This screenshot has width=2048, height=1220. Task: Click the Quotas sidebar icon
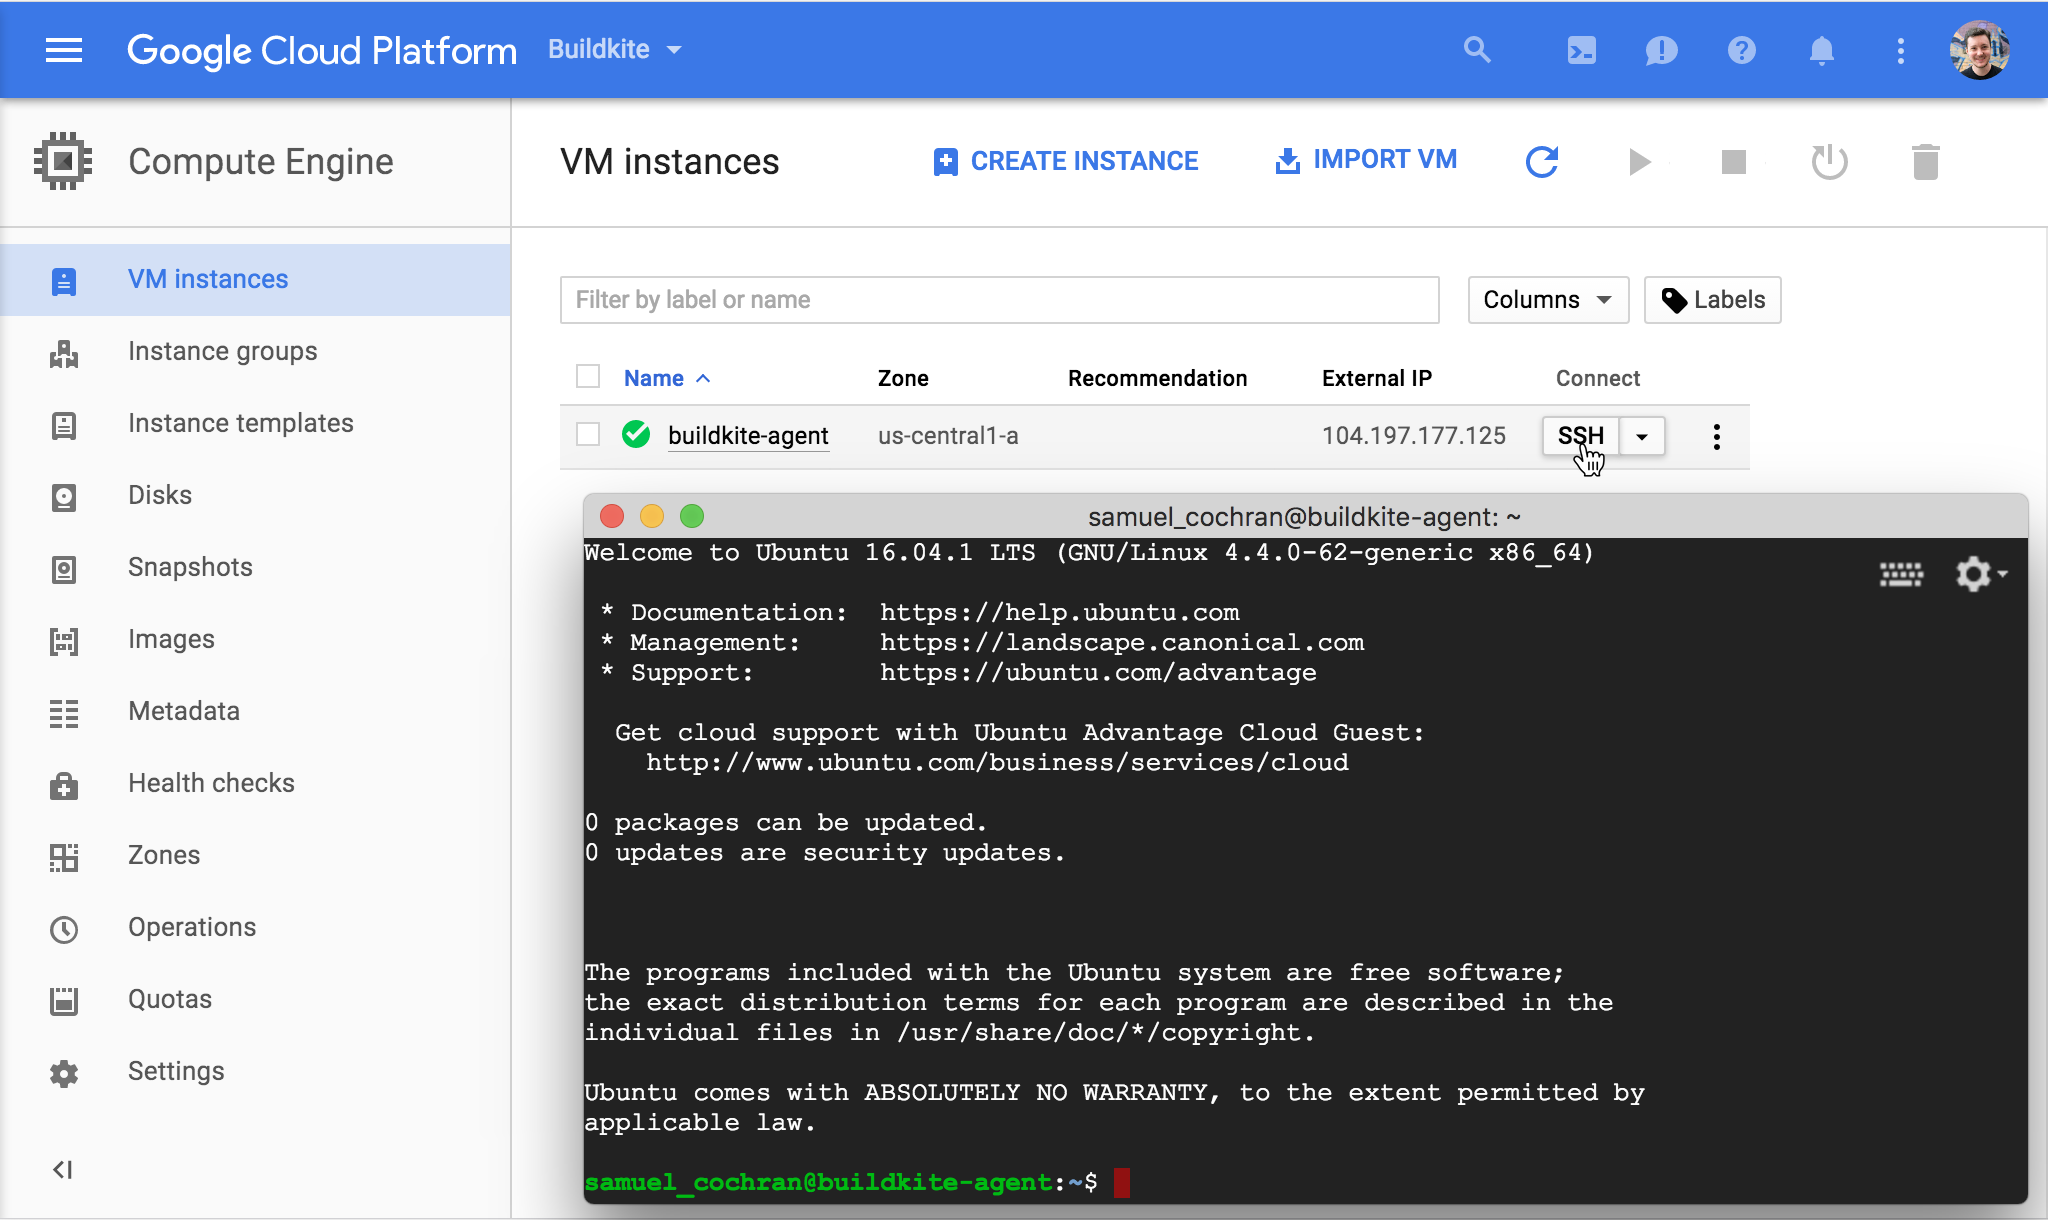[64, 1001]
